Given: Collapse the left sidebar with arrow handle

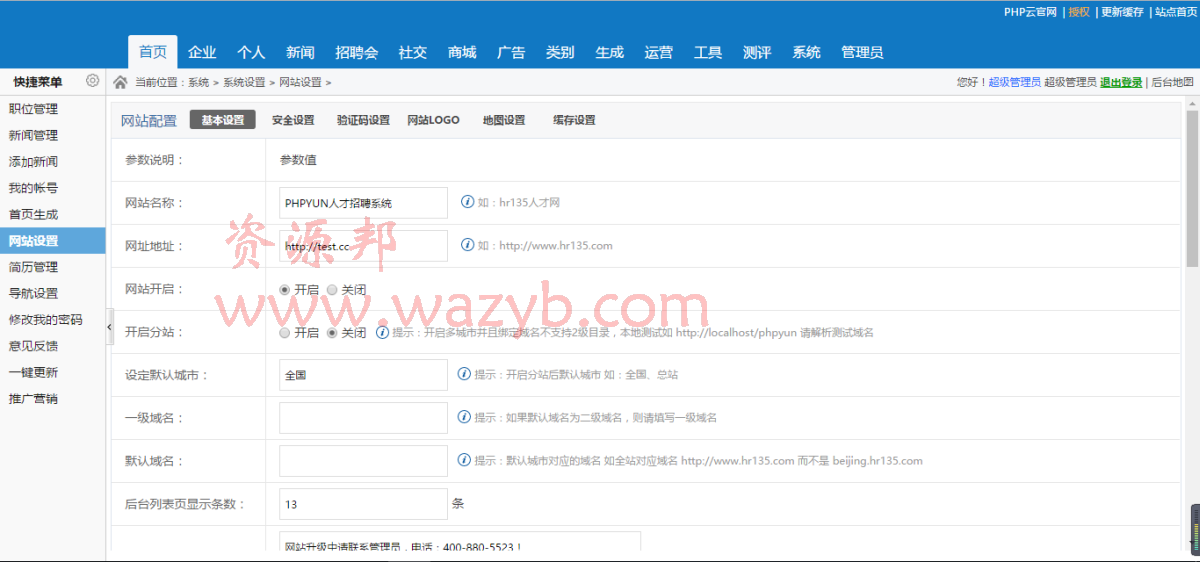Looking at the screenshot, I should (x=110, y=326).
